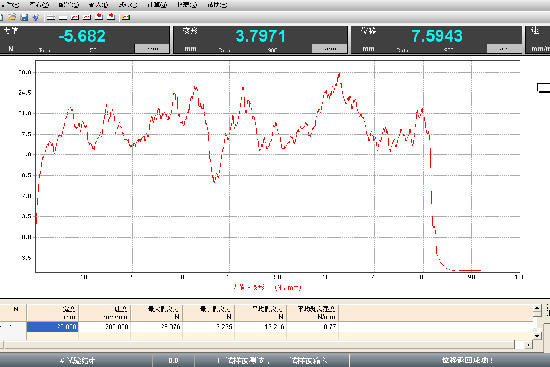Click the table's vertical scrollbar up arrow
The image size is (550, 367).
click(537, 308)
